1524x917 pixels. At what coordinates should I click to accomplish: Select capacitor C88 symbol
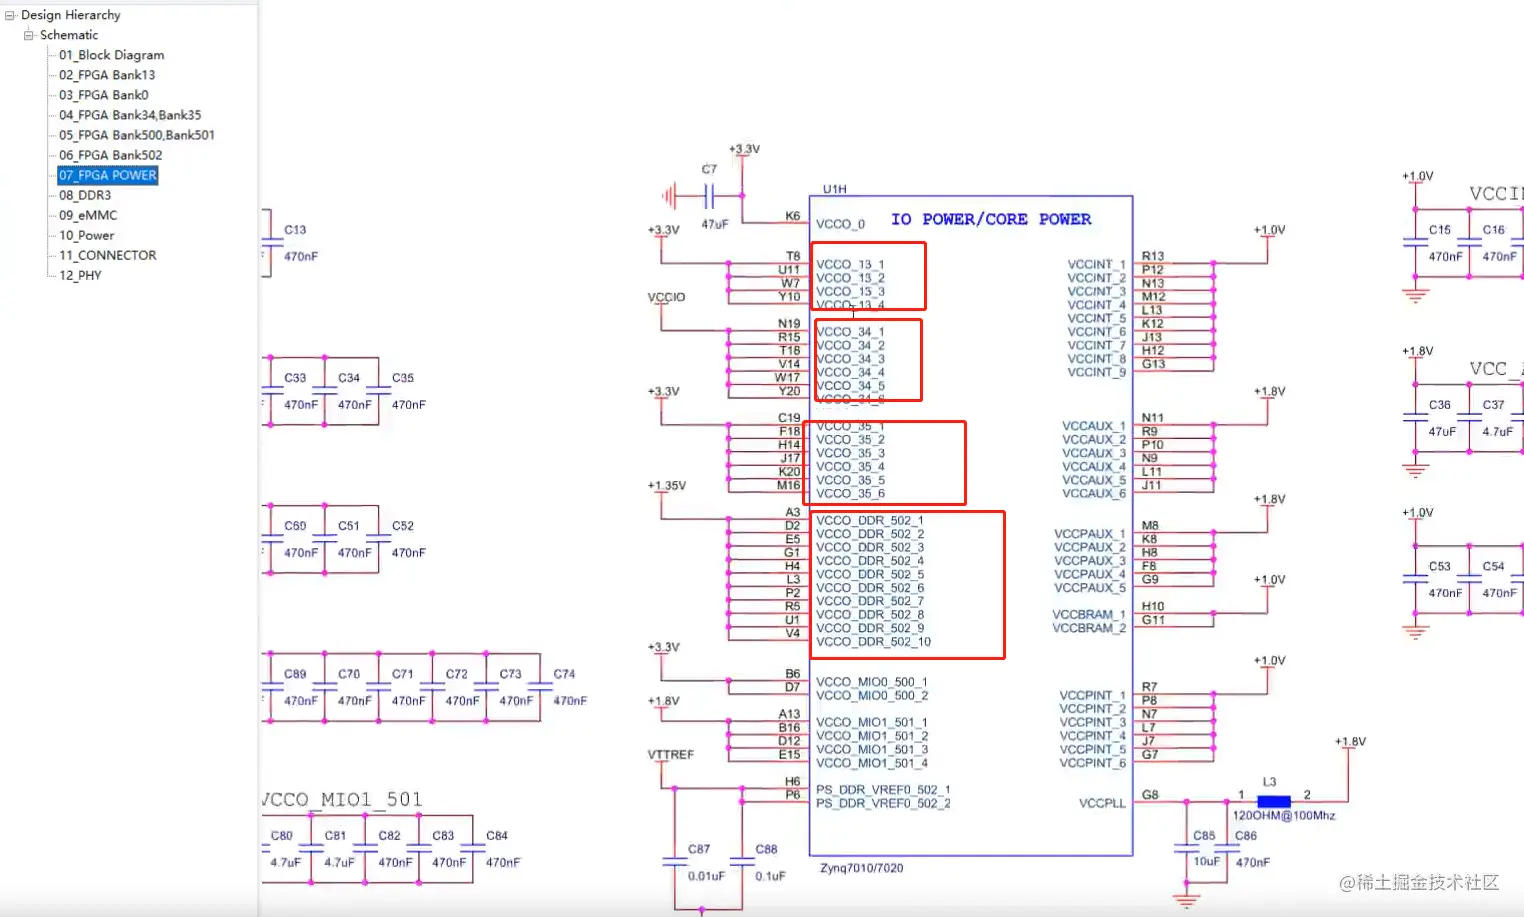point(742,861)
